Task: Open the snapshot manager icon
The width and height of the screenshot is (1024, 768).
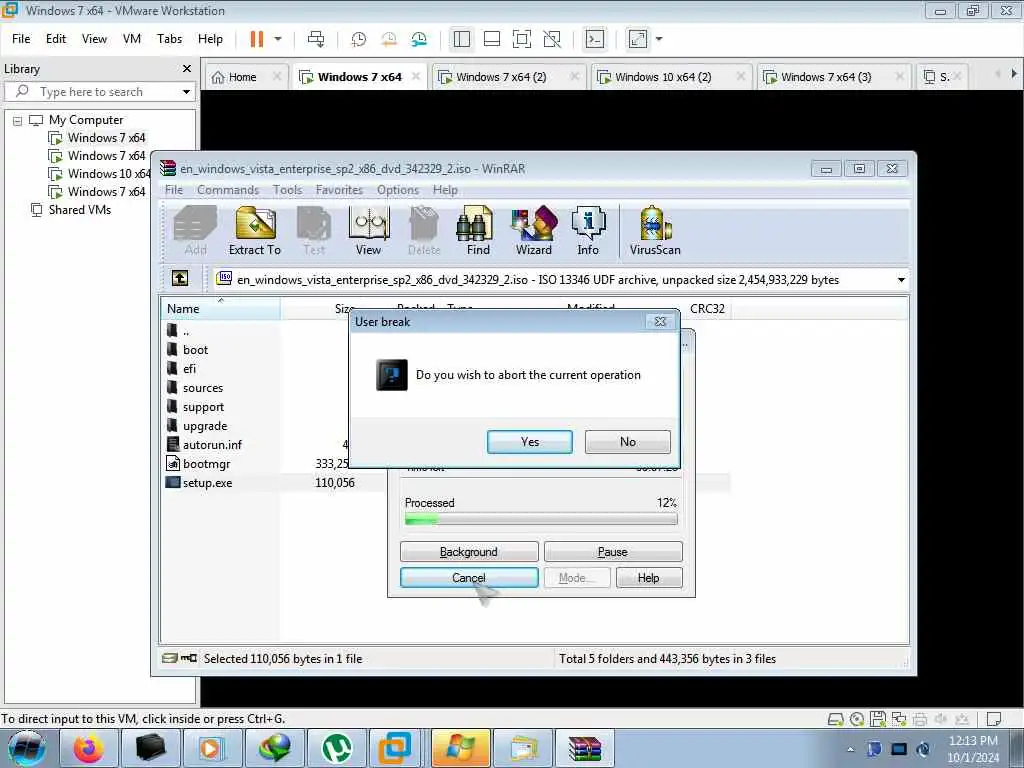Action: tap(419, 39)
